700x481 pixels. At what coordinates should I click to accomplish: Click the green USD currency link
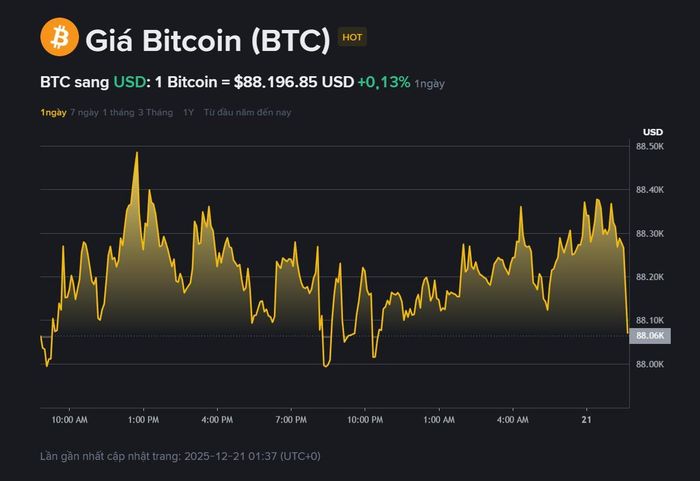(129, 82)
